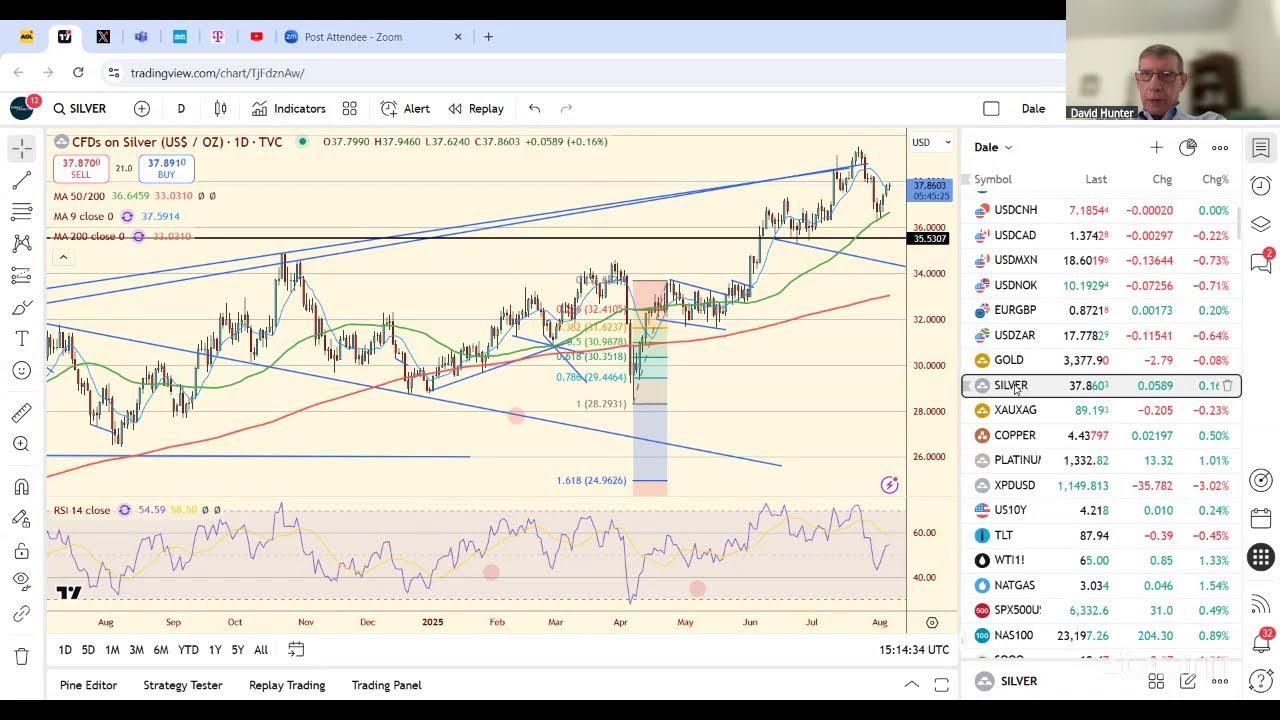Open the emoji and icons tool
1280x720 pixels.
[22, 371]
